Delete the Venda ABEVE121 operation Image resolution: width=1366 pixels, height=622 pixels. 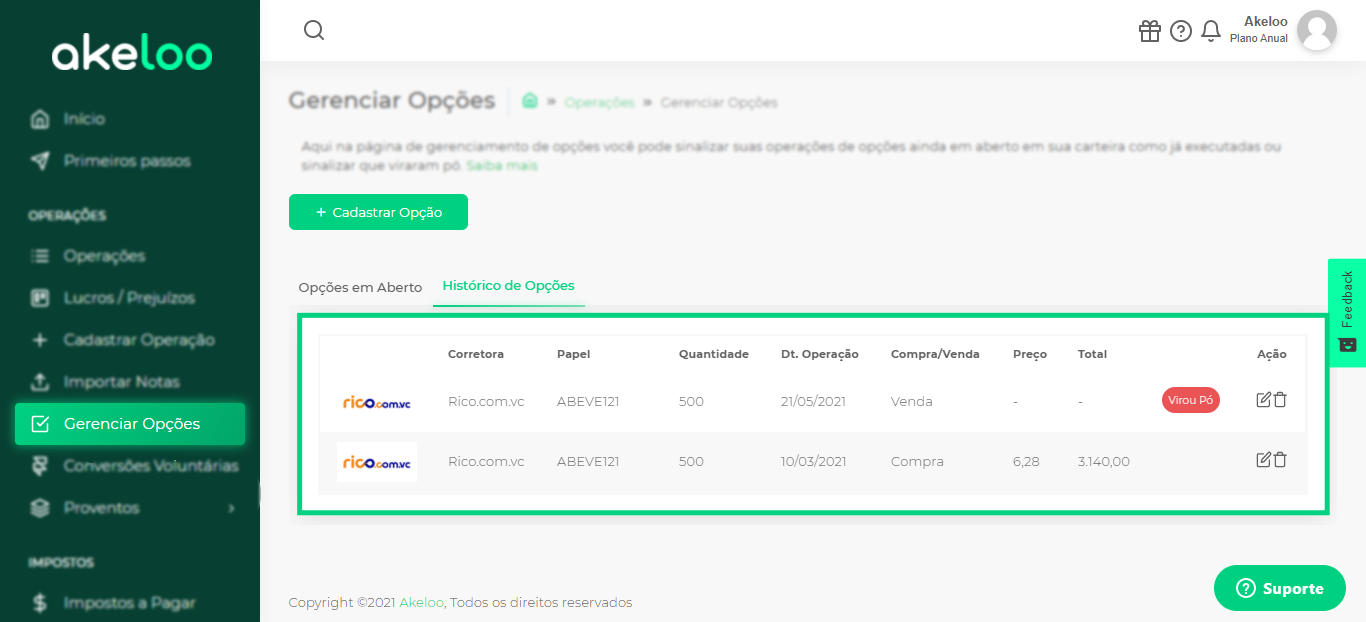pos(1280,400)
